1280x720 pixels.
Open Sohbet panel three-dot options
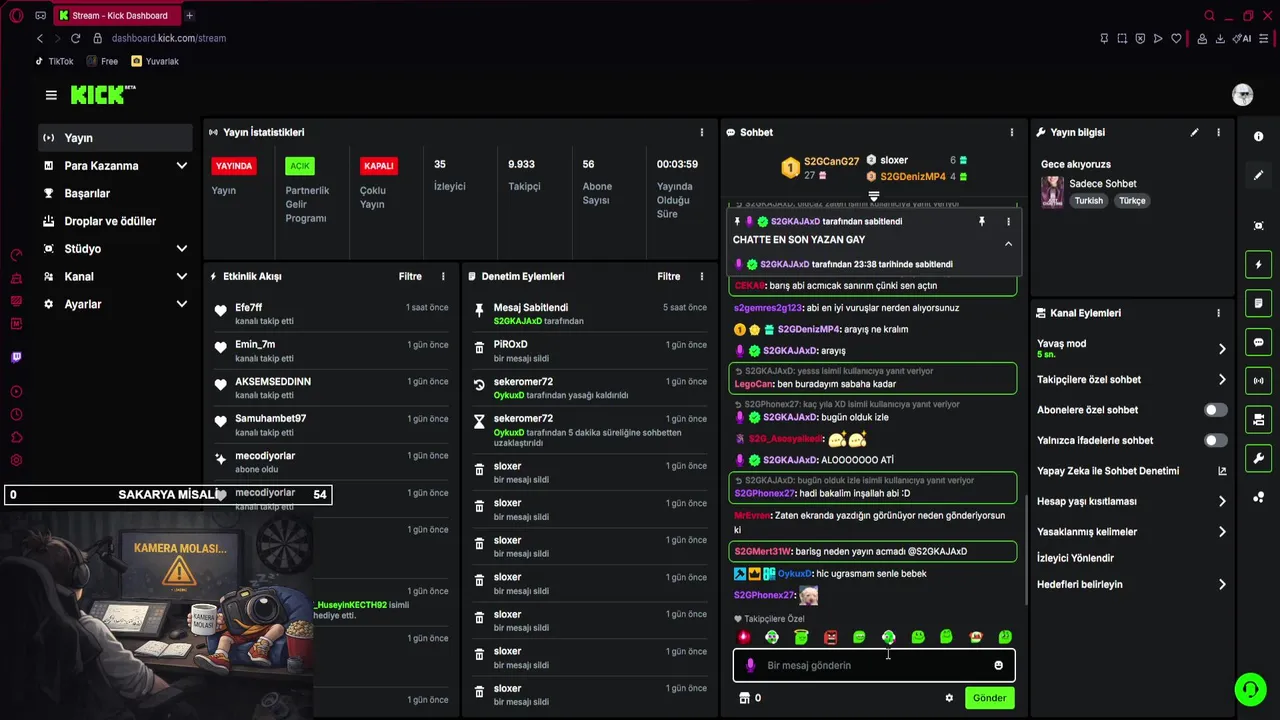(1011, 132)
